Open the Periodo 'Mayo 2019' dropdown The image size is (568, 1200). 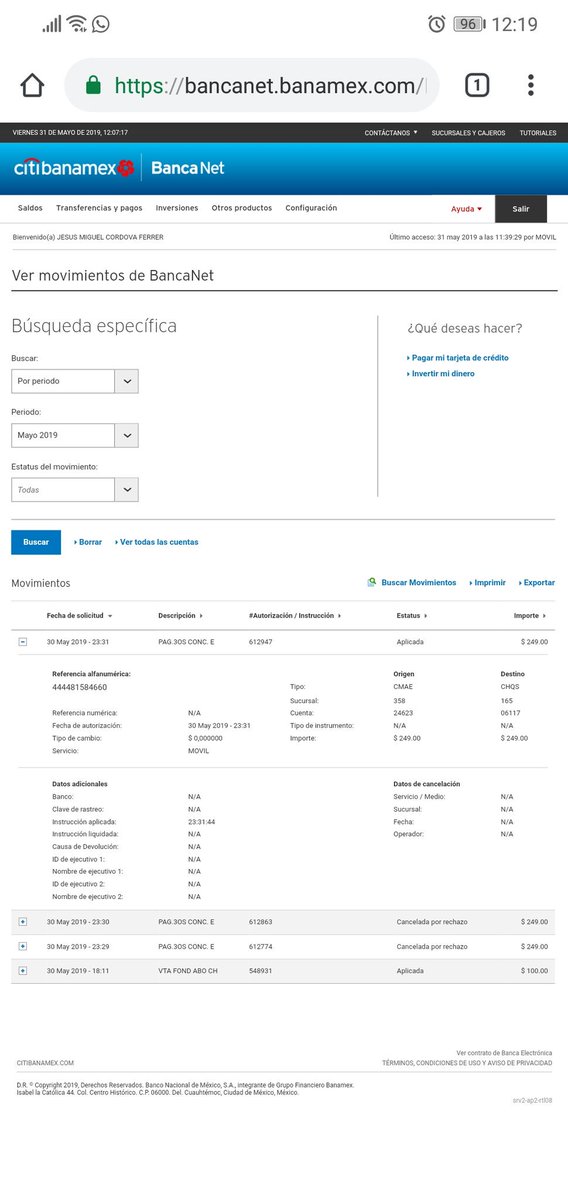point(75,435)
